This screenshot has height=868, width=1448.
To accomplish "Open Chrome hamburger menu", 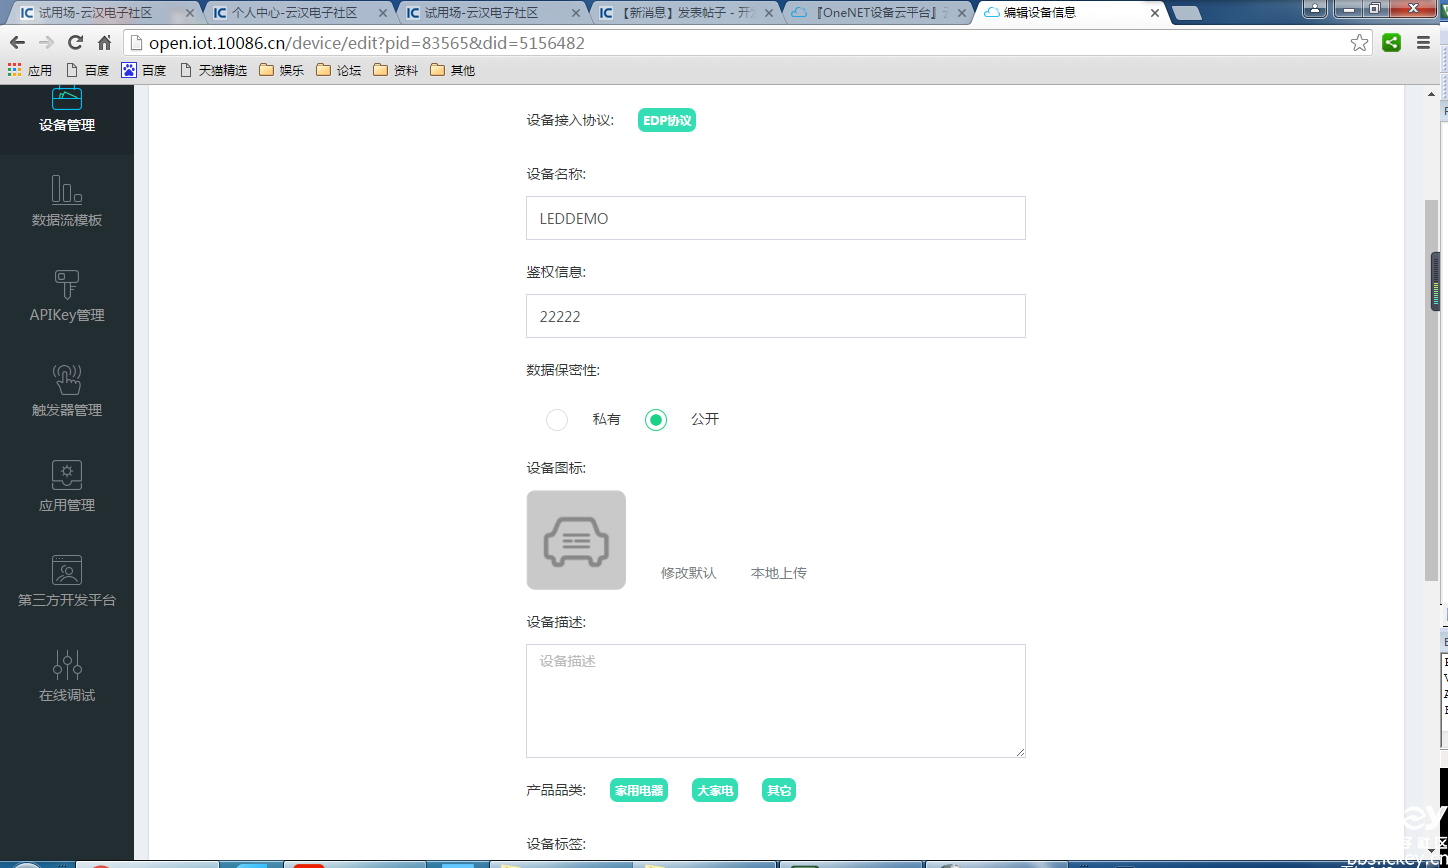I will 1423,43.
